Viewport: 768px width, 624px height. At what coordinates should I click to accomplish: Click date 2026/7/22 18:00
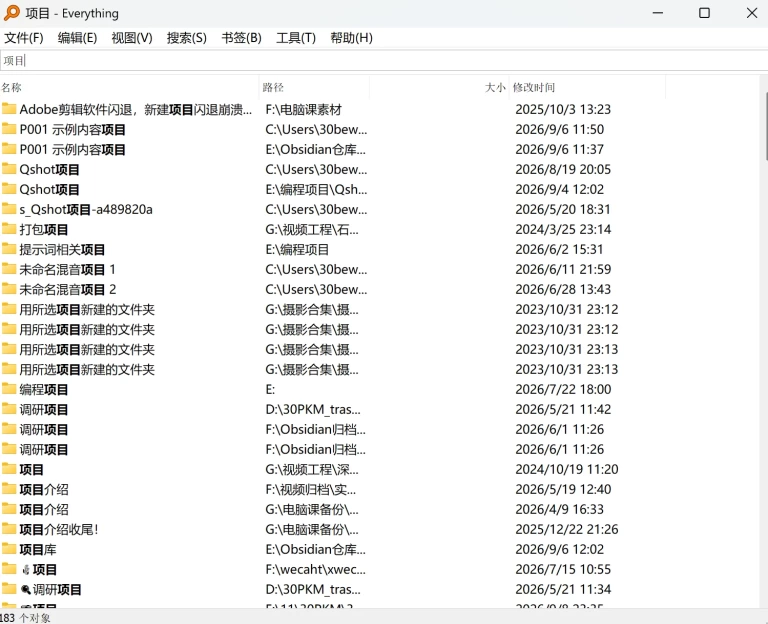coord(563,389)
